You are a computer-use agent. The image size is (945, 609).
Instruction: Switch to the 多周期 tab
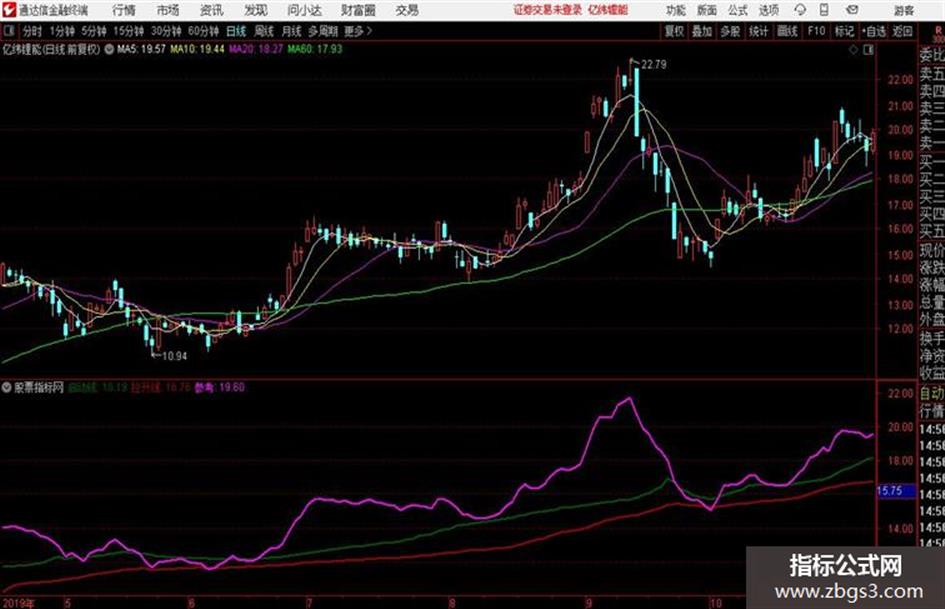click(x=323, y=31)
